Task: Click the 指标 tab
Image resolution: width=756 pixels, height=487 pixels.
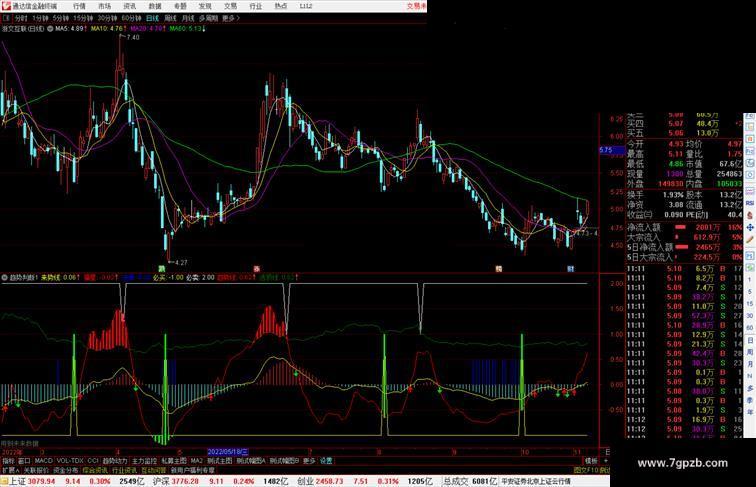Action: pyautogui.click(x=8, y=461)
